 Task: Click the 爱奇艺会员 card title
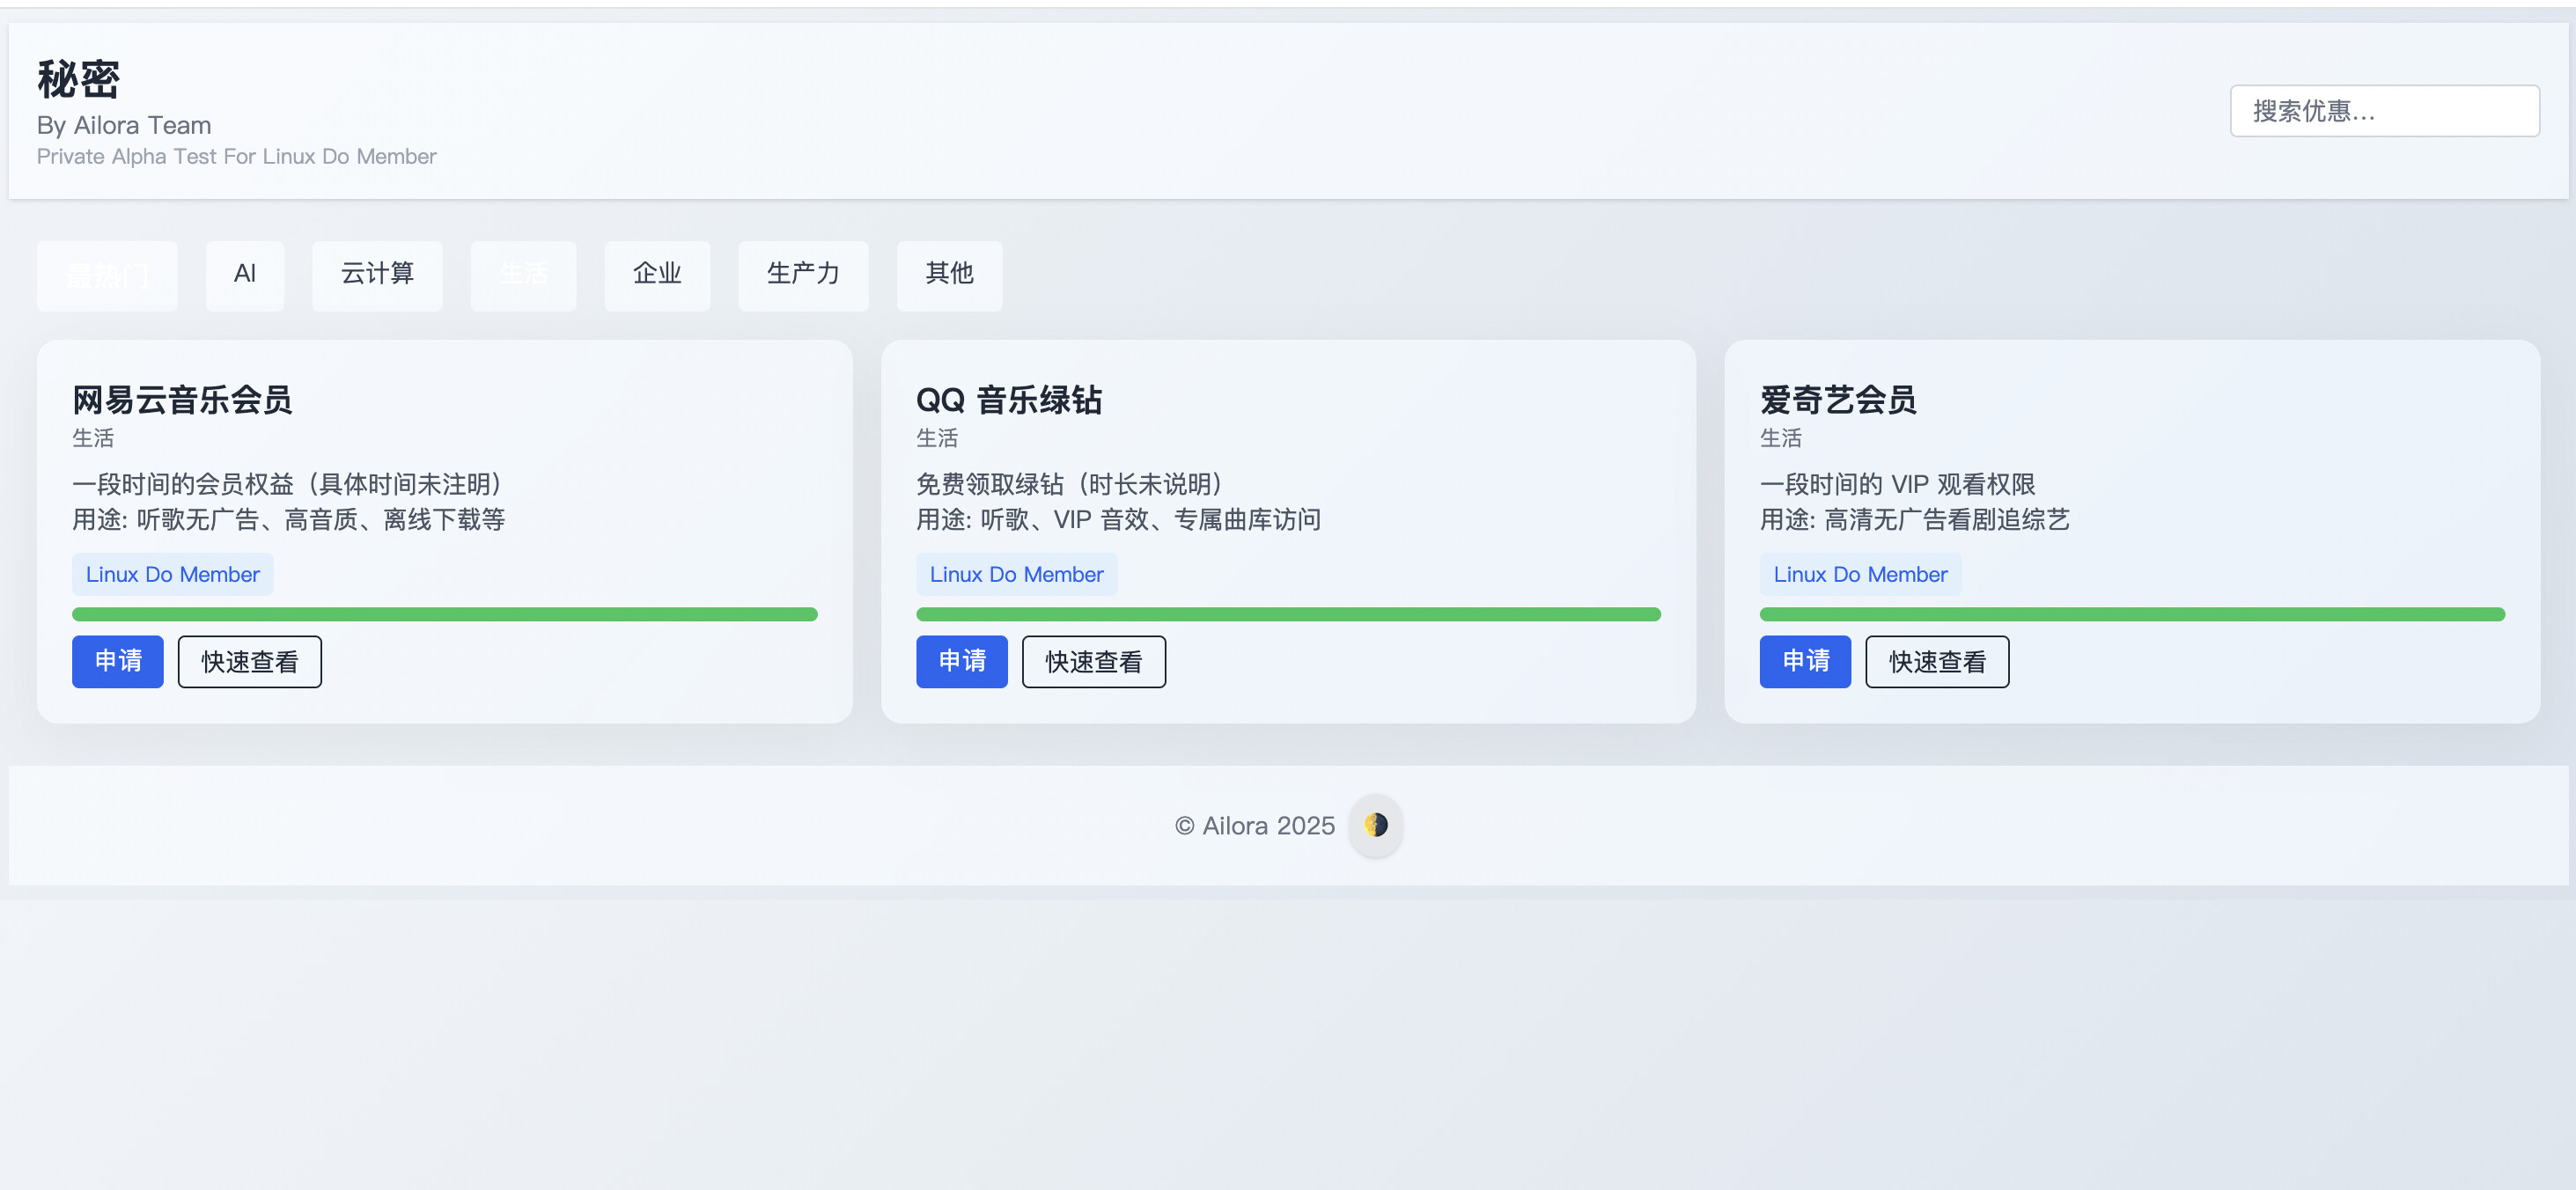pos(1838,400)
